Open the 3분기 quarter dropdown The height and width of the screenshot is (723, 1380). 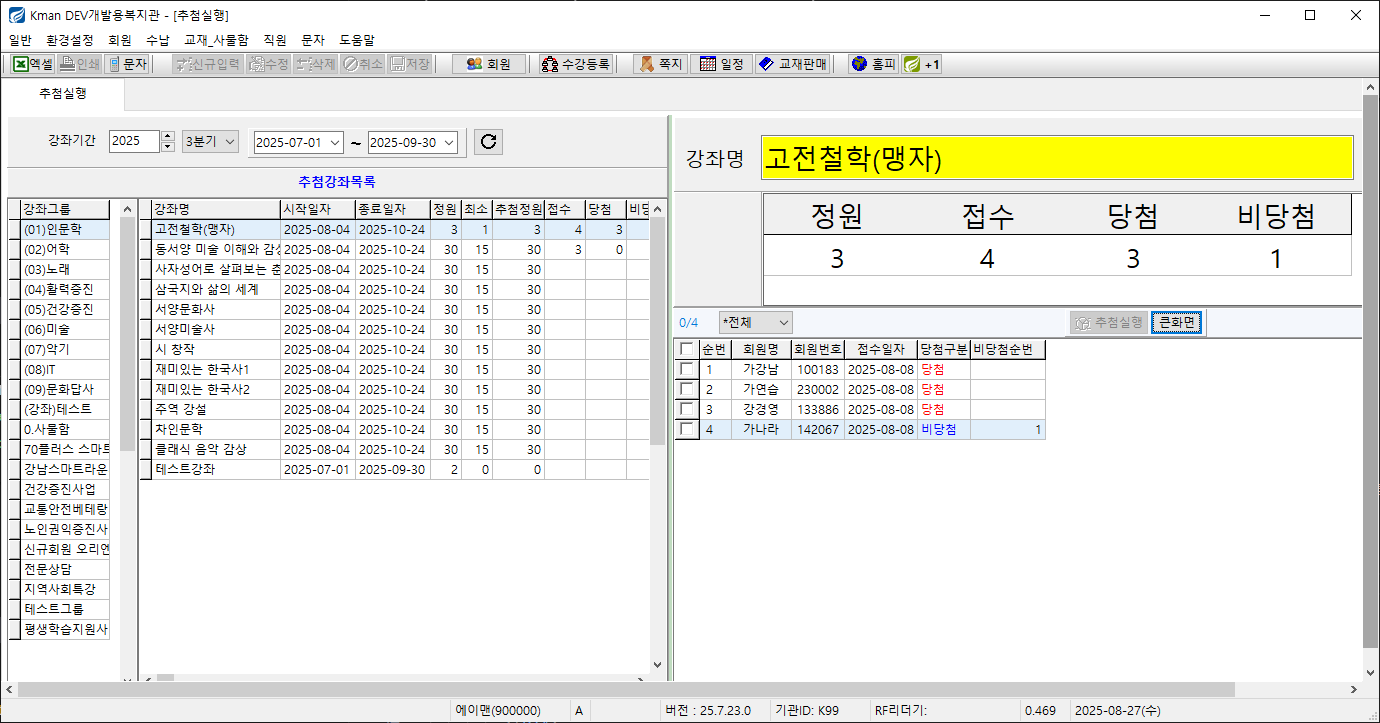point(210,142)
